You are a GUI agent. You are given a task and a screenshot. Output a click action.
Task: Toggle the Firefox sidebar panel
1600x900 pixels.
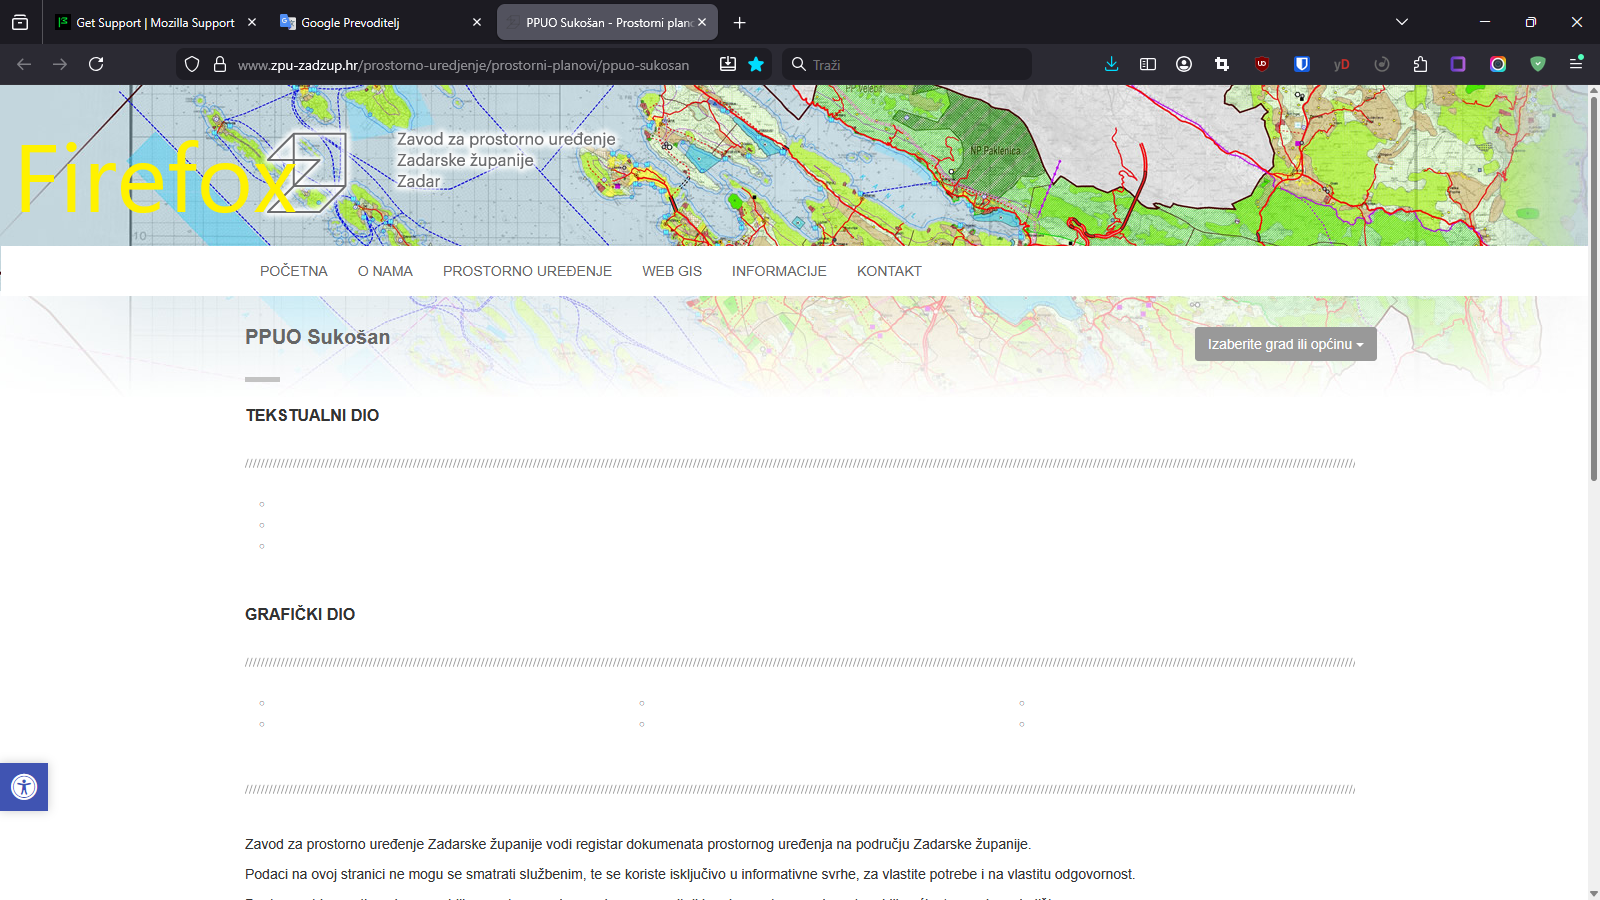tap(1148, 64)
